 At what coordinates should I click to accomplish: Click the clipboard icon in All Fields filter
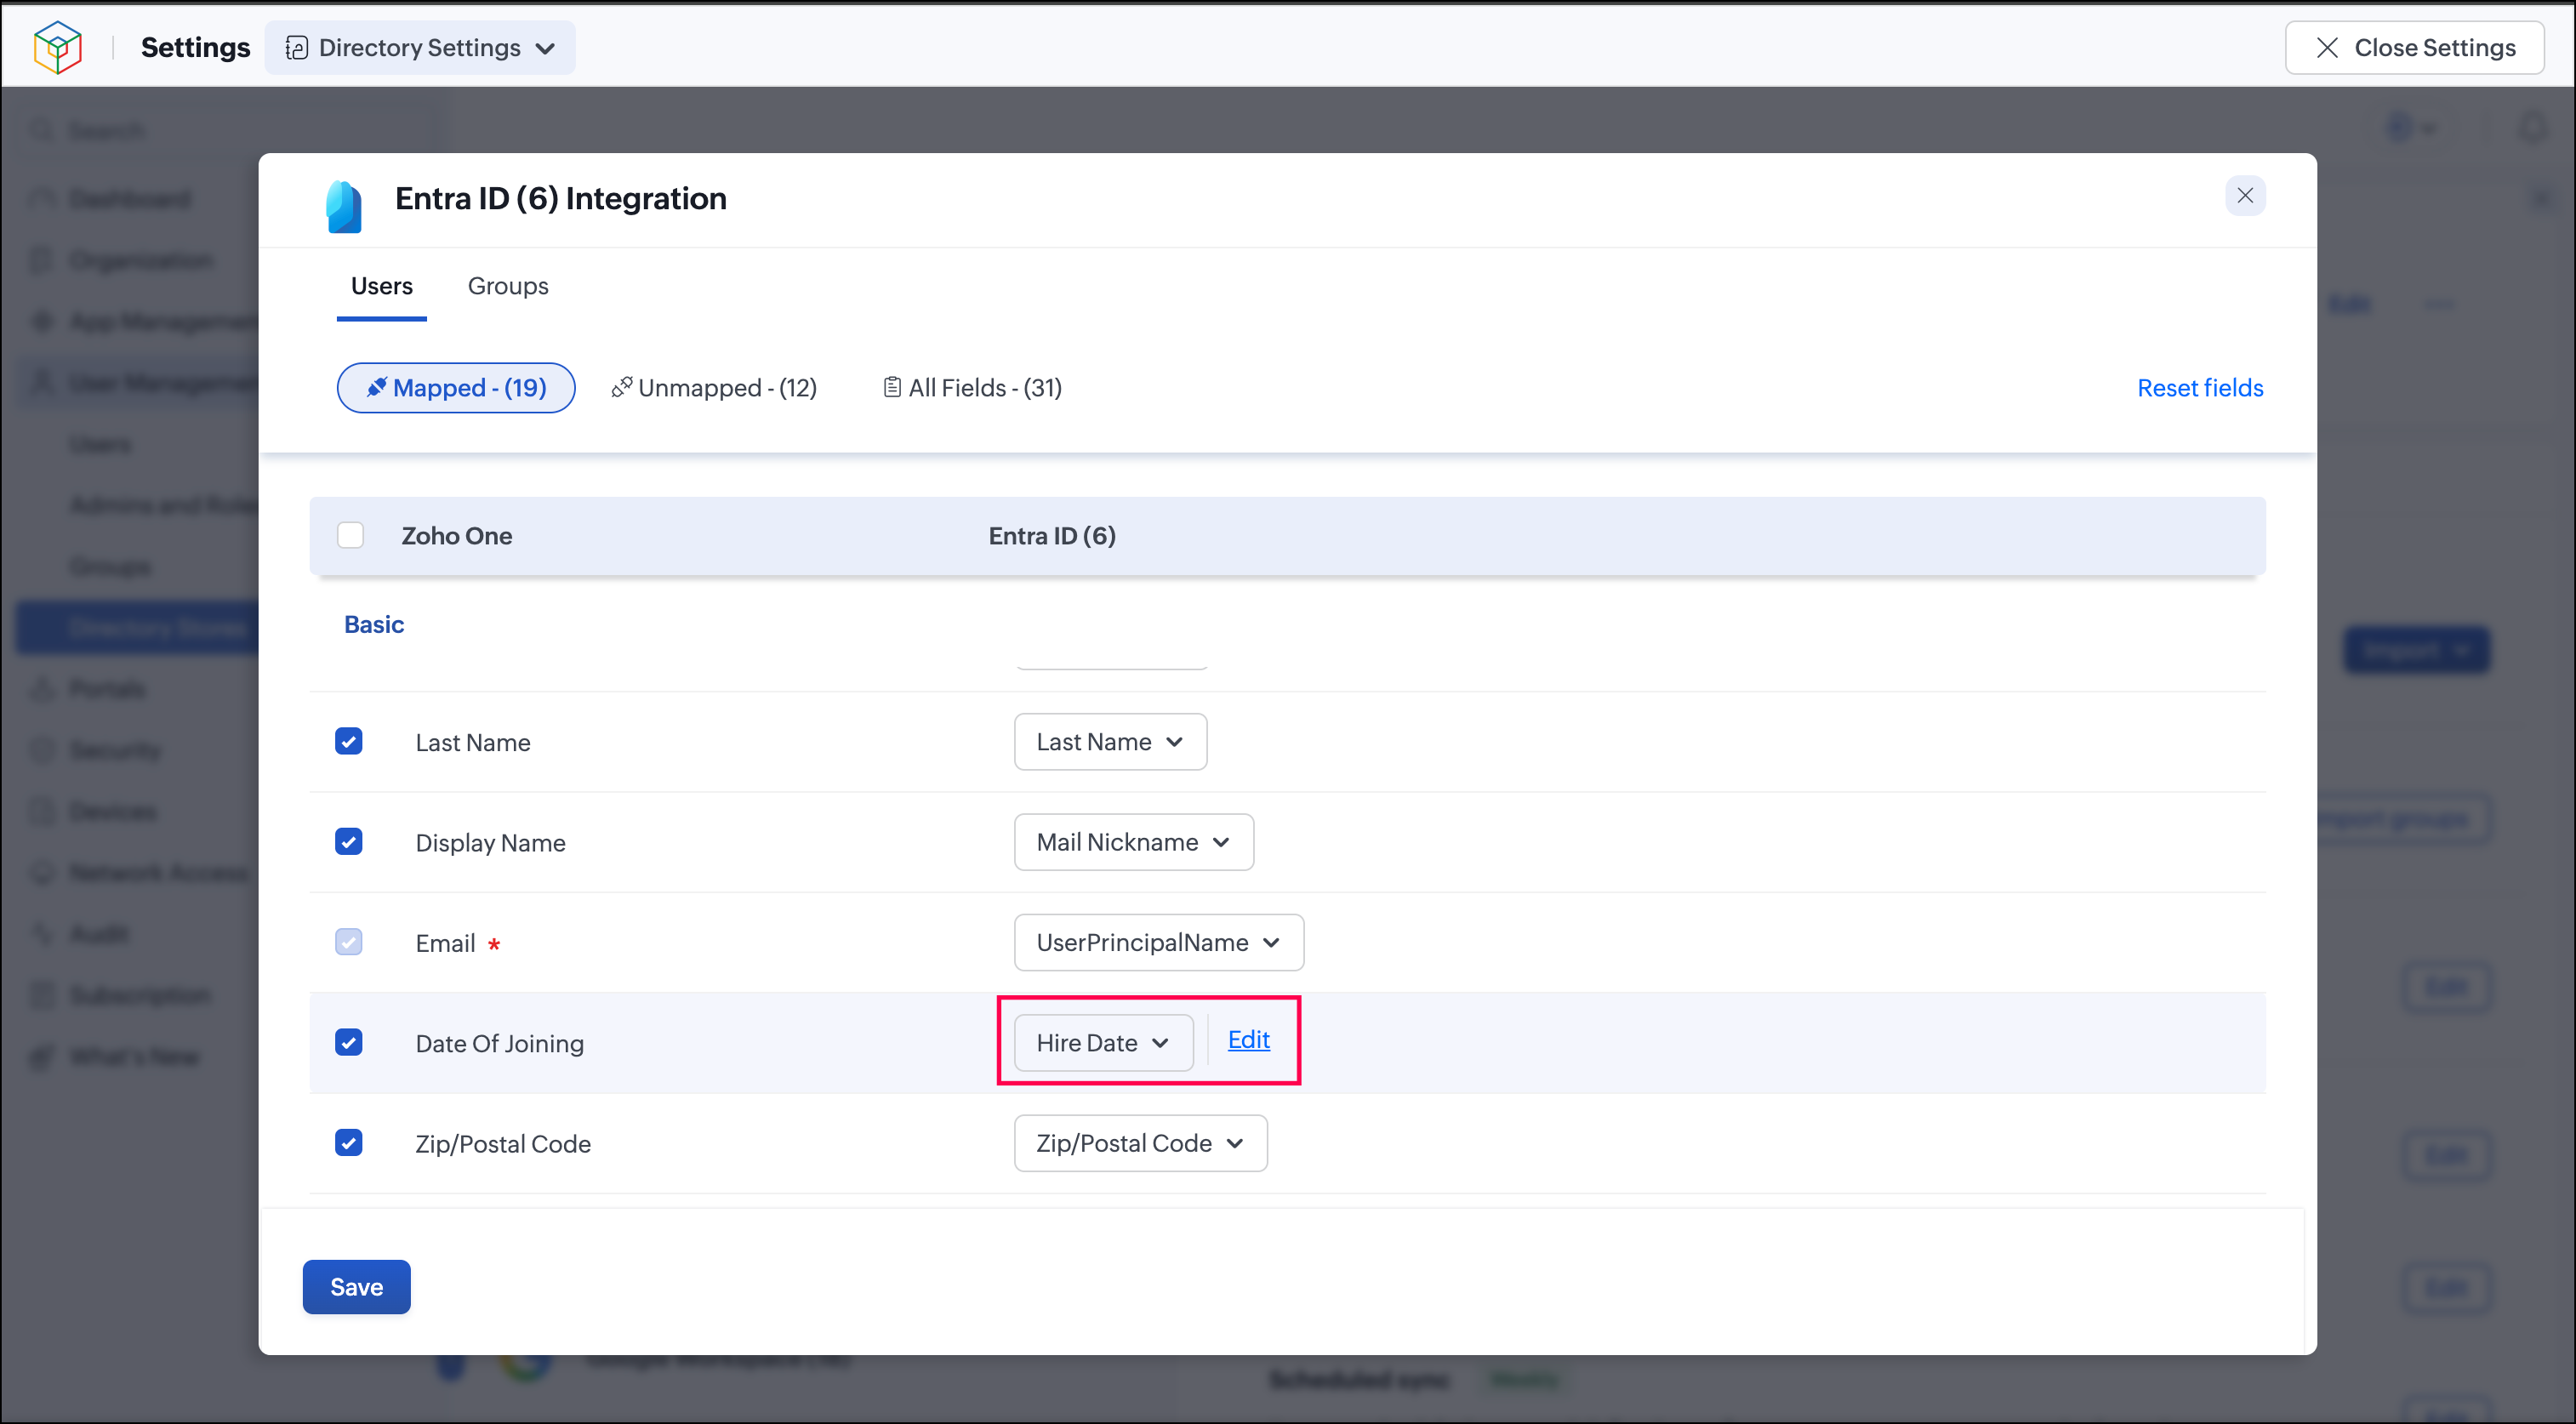click(x=892, y=387)
